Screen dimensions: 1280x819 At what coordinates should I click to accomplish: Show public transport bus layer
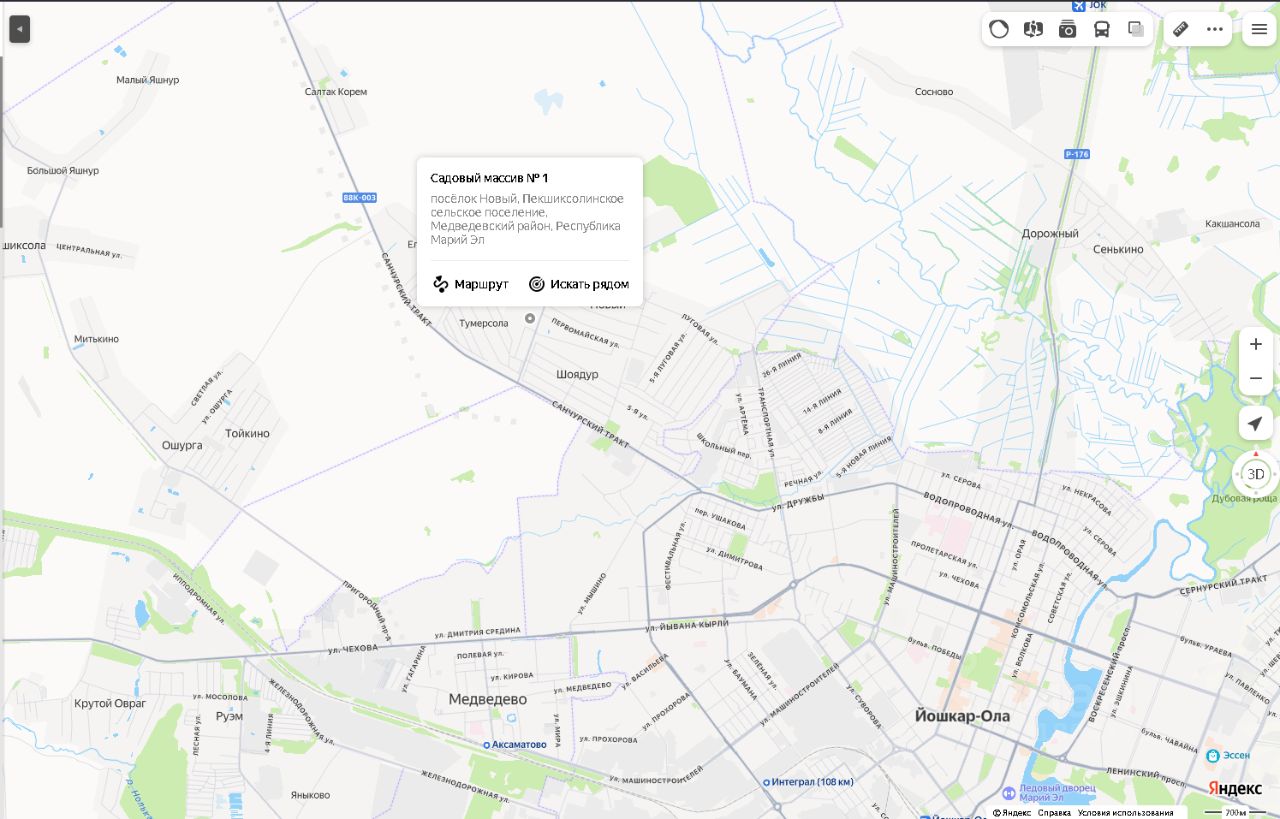tap(1101, 29)
